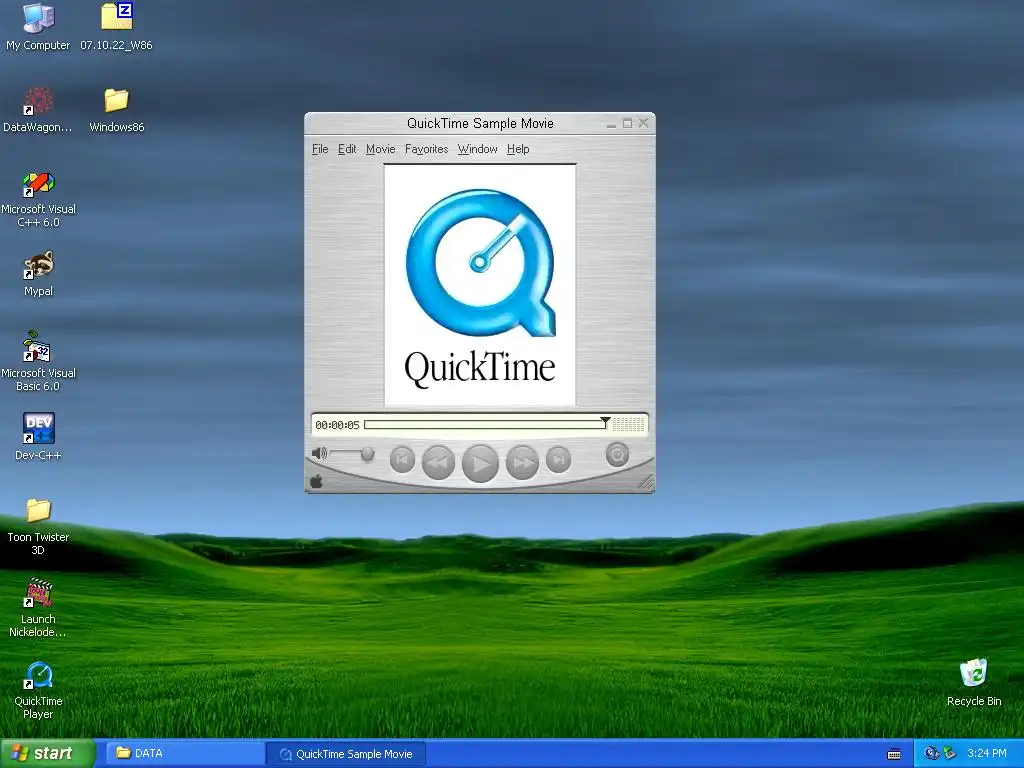Screen dimensions: 1024x768
Task: Click the audio level equalizer display
Action: pos(628,424)
